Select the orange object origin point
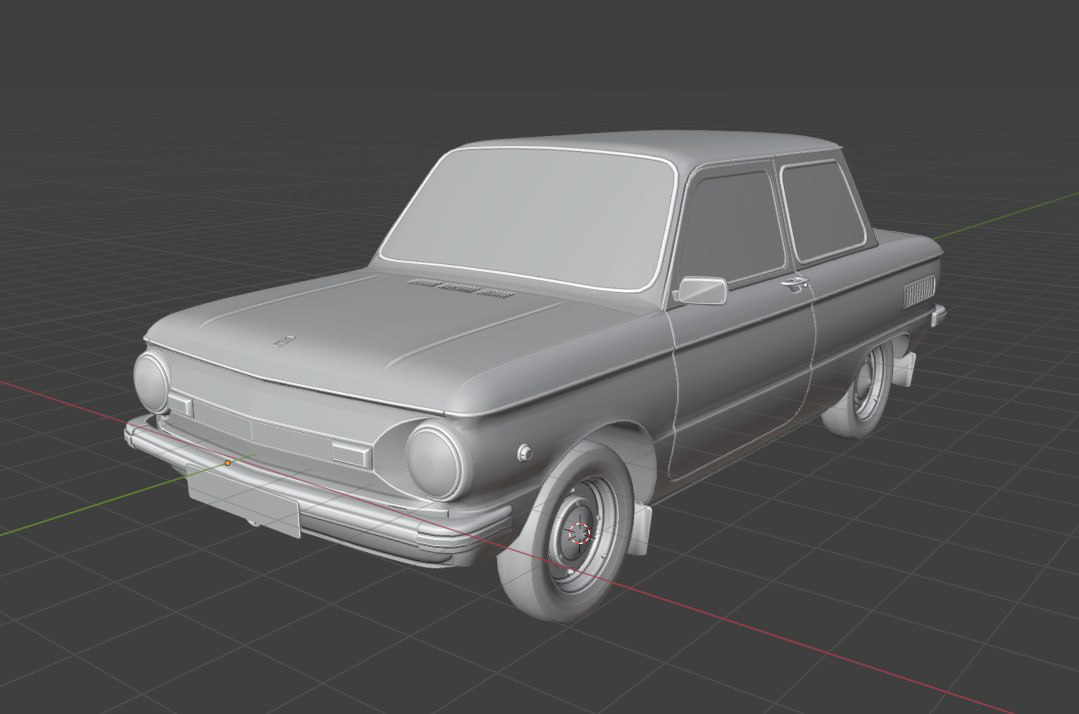This screenshot has height=714, width=1079. (228, 463)
